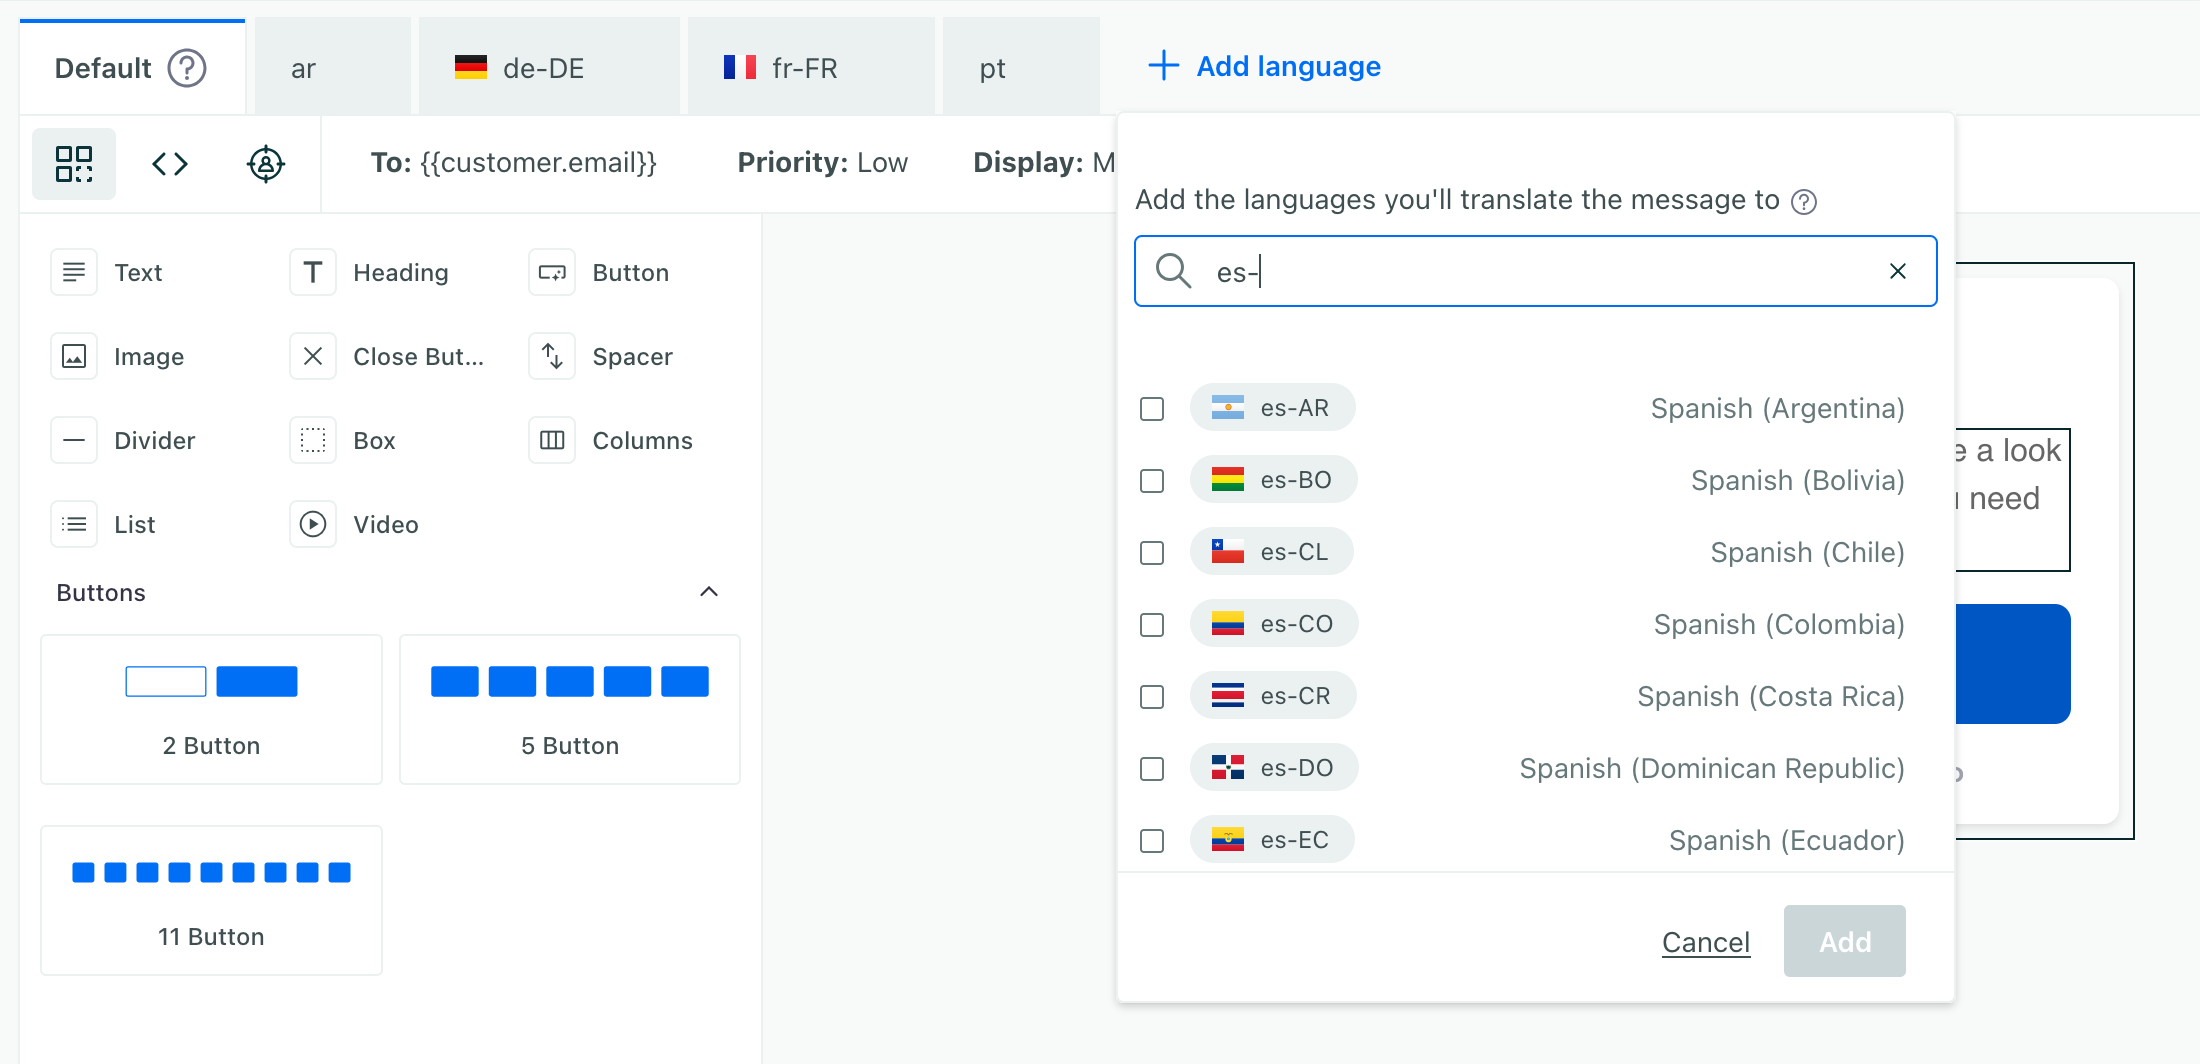The width and height of the screenshot is (2200, 1064).
Task: Select the 5 Button layout thumbnail
Action: 569,709
